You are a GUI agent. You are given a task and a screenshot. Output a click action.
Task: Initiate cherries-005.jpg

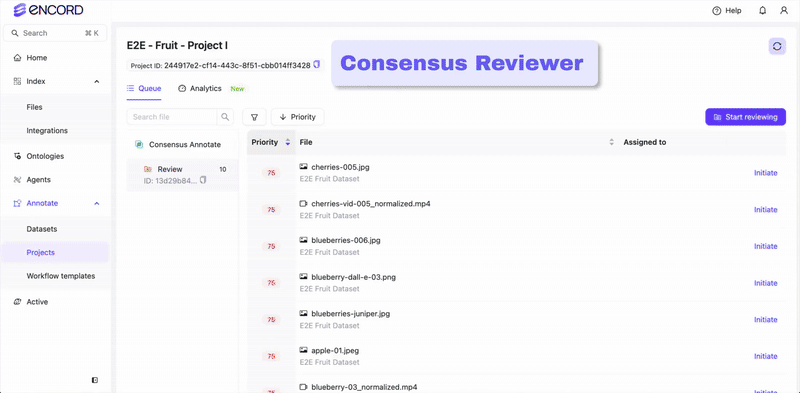coord(765,173)
